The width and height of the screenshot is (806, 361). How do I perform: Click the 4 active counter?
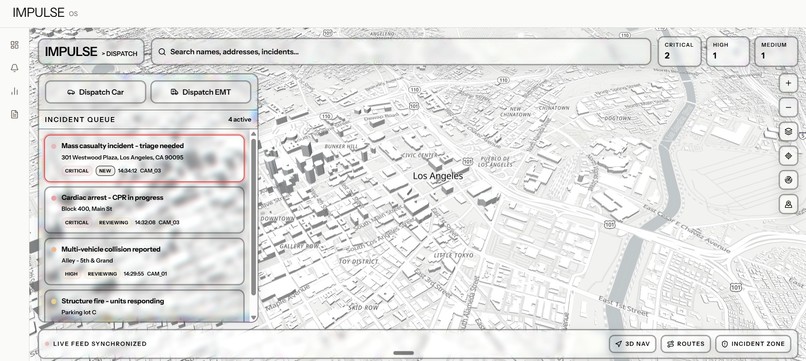pyautogui.click(x=240, y=120)
